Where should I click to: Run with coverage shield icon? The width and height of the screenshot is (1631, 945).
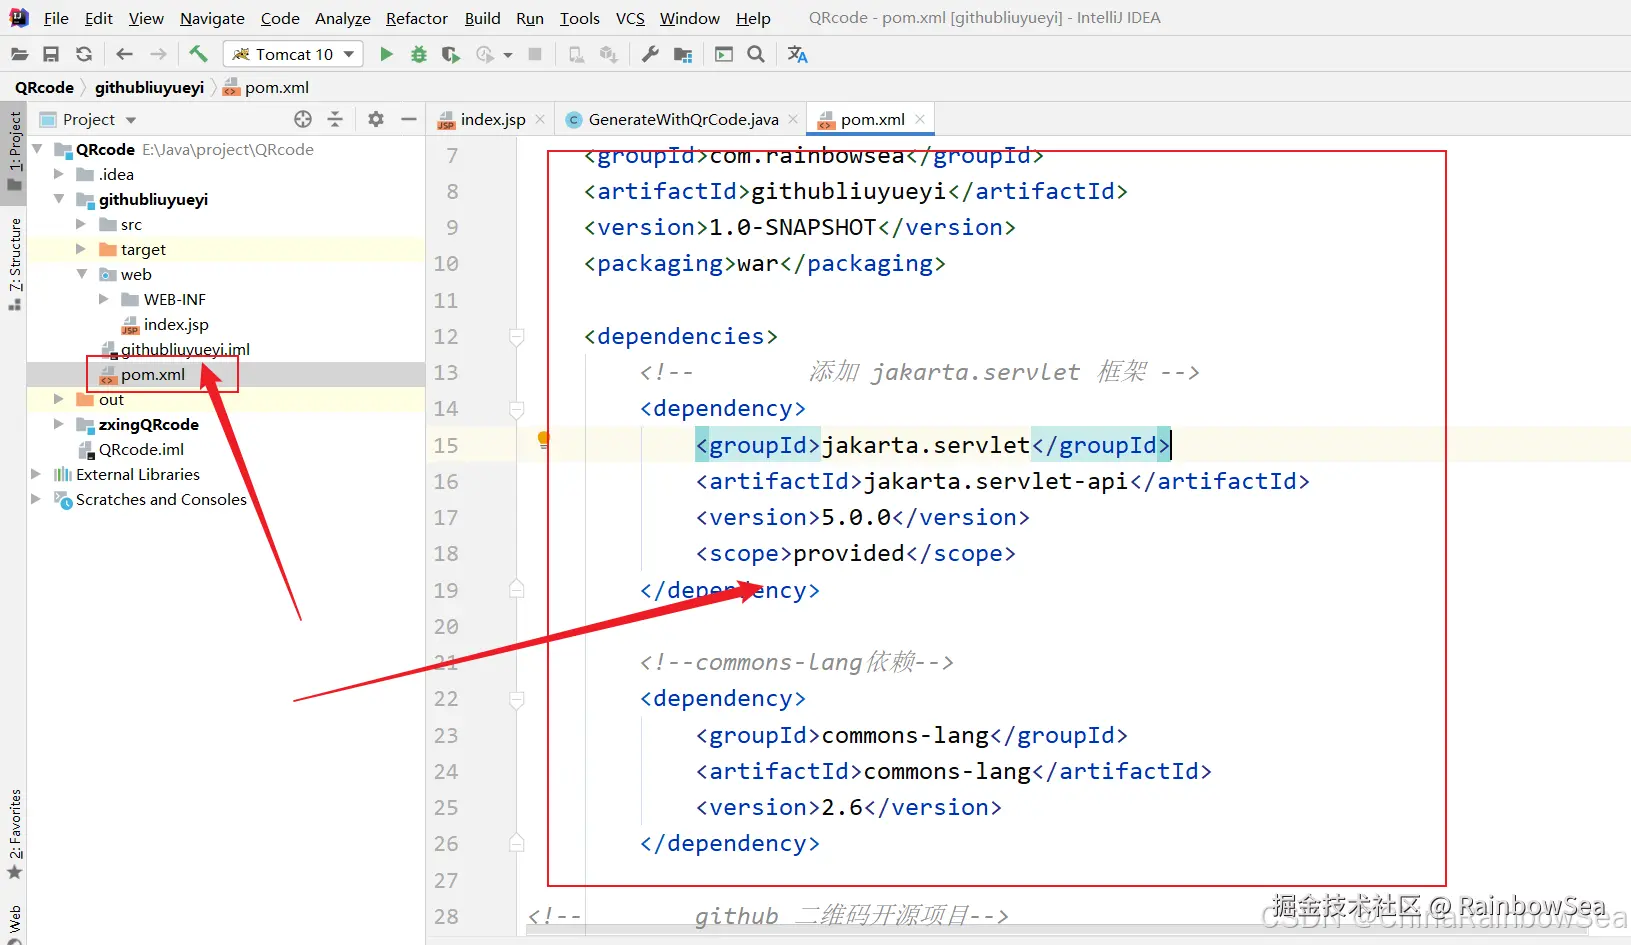tap(451, 54)
